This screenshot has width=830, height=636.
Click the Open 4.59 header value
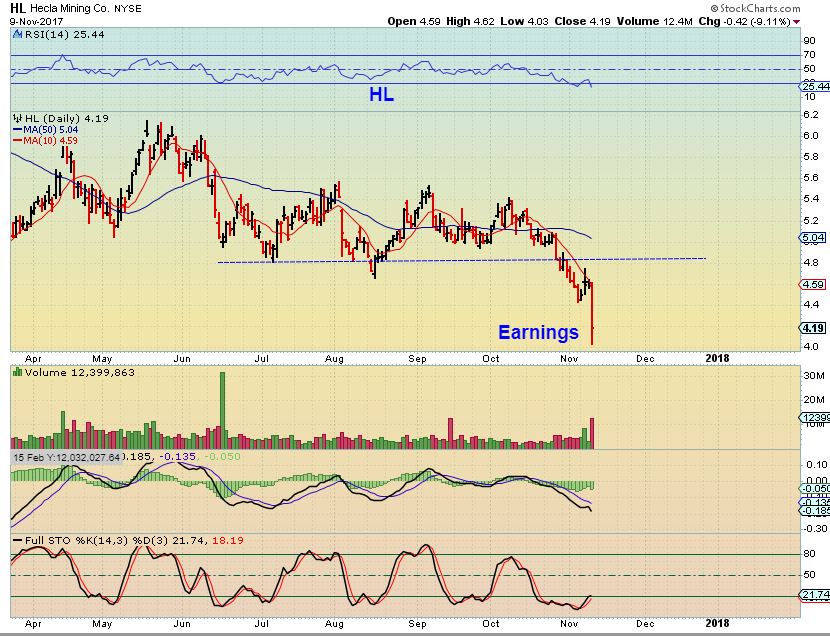(413, 22)
